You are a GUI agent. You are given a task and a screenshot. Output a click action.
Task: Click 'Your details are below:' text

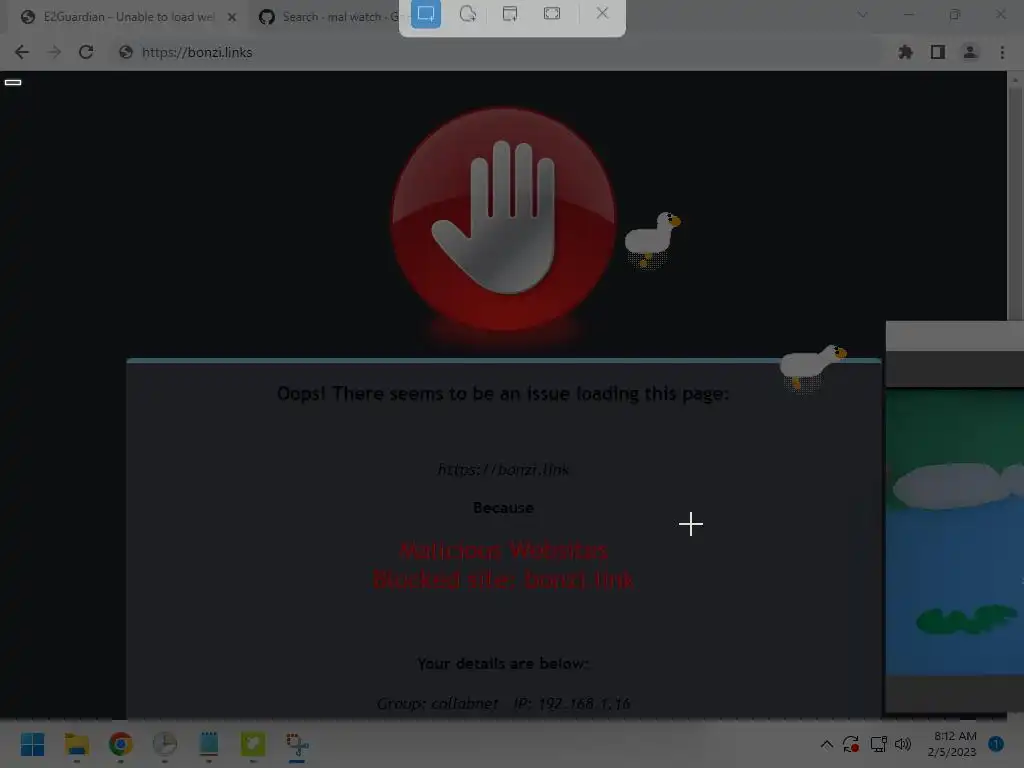(503, 664)
